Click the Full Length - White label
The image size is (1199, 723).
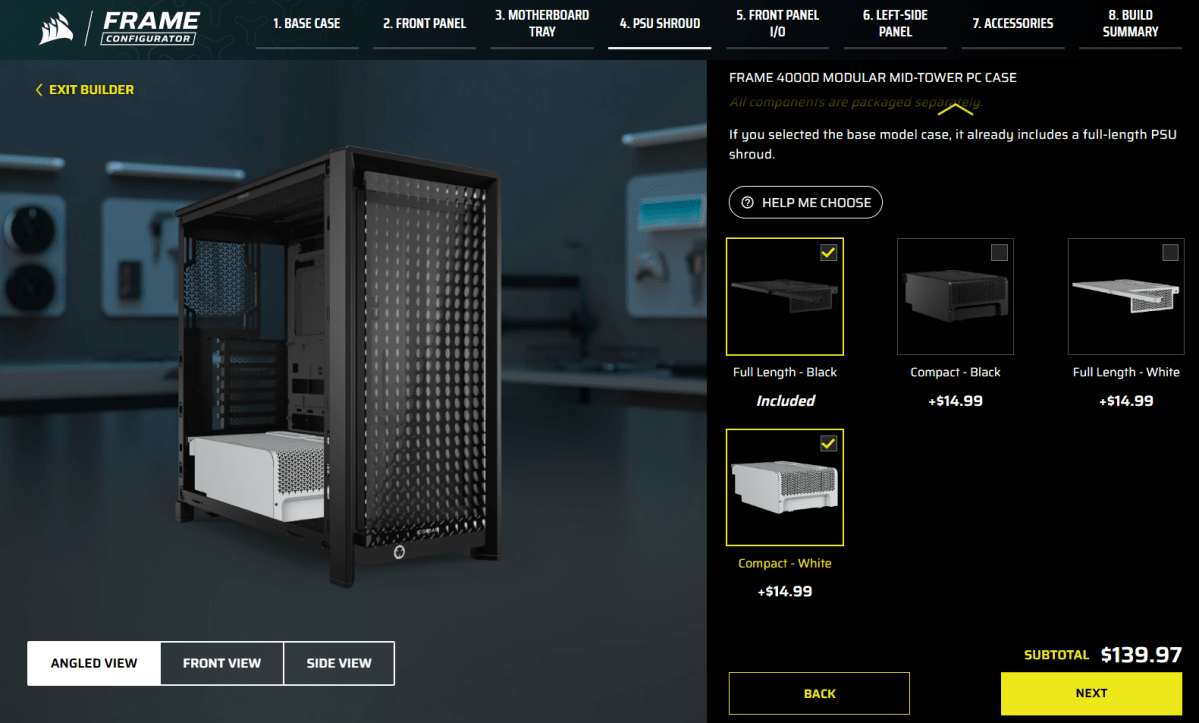pos(1126,372)
